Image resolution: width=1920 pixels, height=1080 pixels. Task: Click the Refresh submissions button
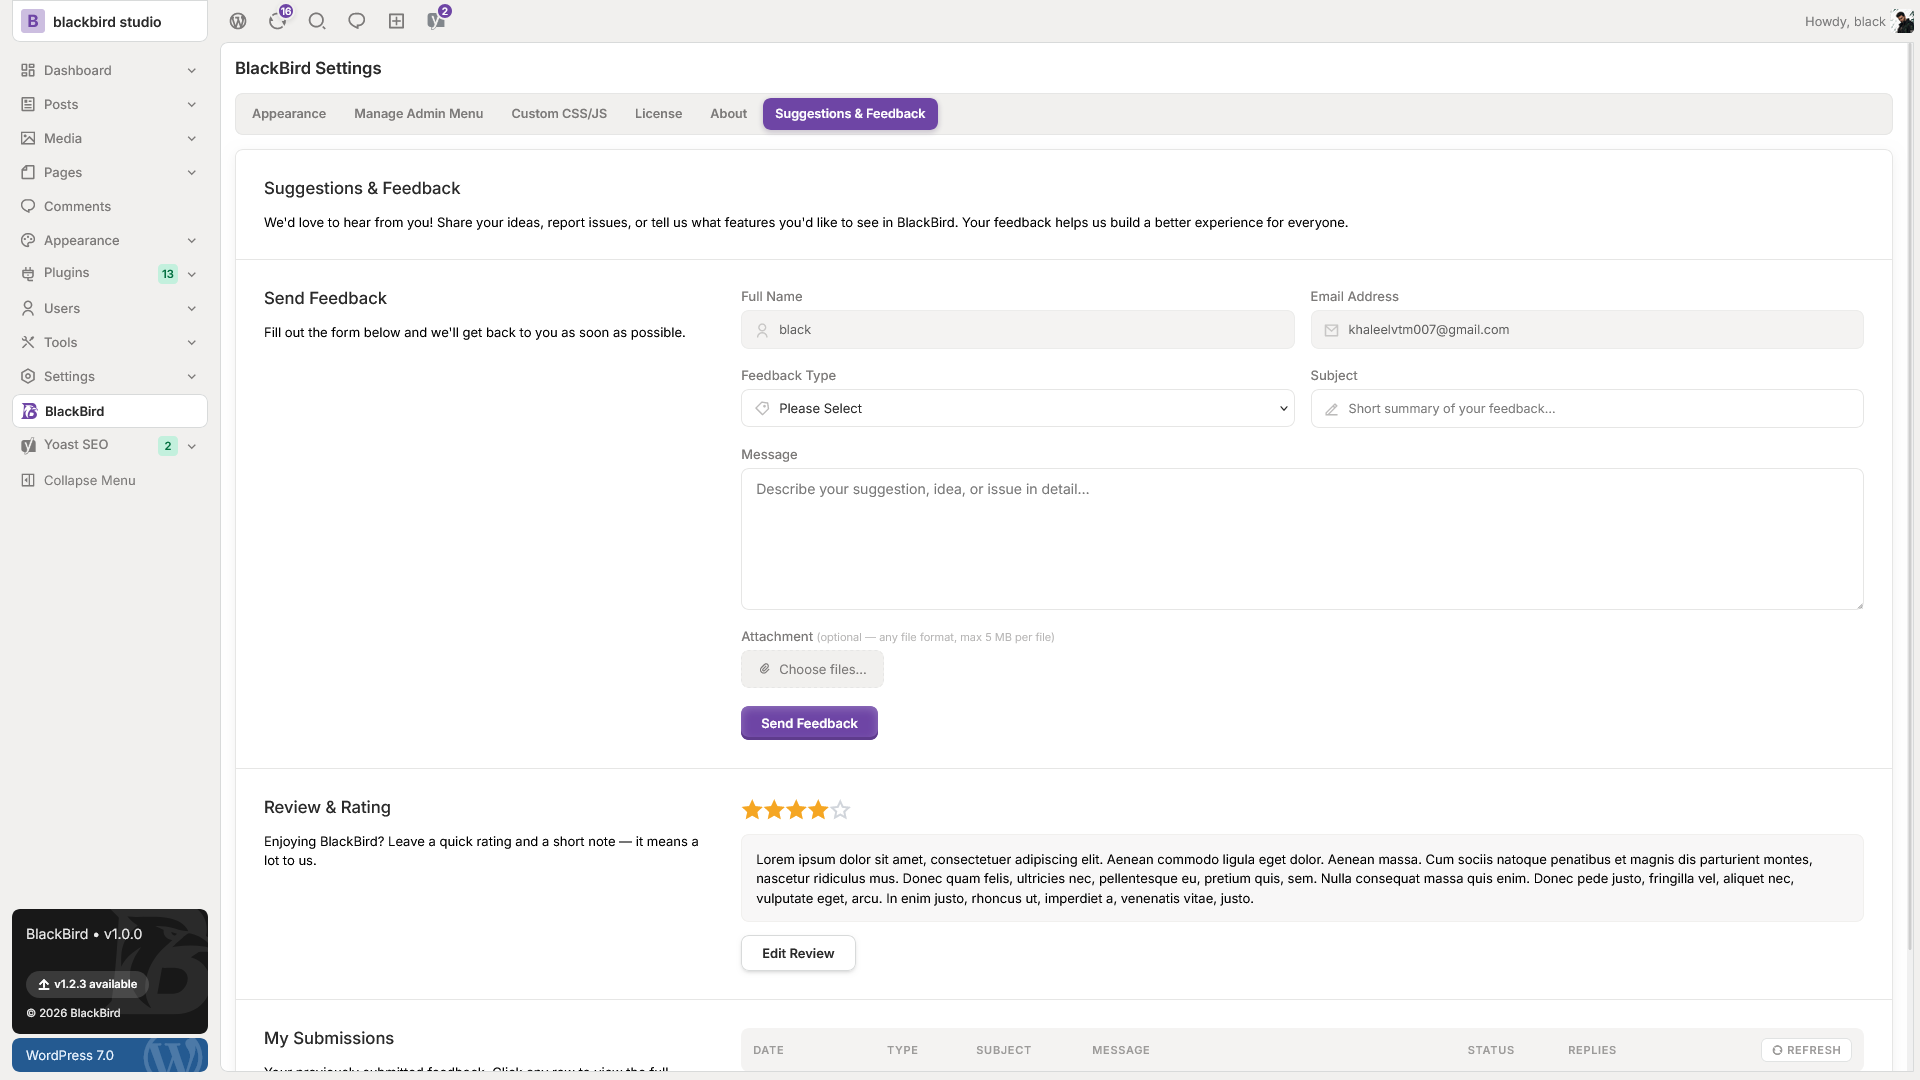click(1806, 1050)
